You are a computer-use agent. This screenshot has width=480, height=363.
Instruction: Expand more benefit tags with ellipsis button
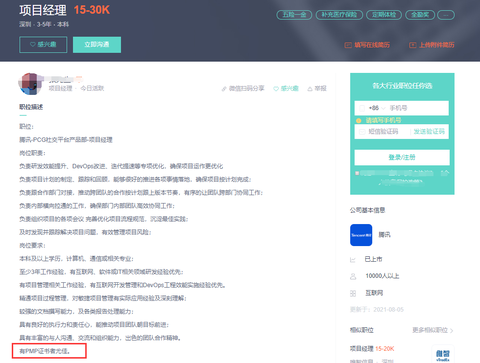coord(446,15)
